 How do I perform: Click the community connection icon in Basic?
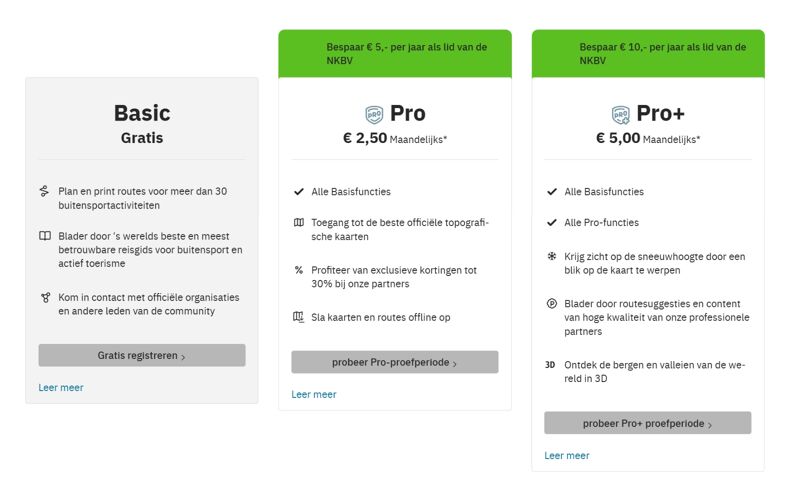click(x=45, y=297)
